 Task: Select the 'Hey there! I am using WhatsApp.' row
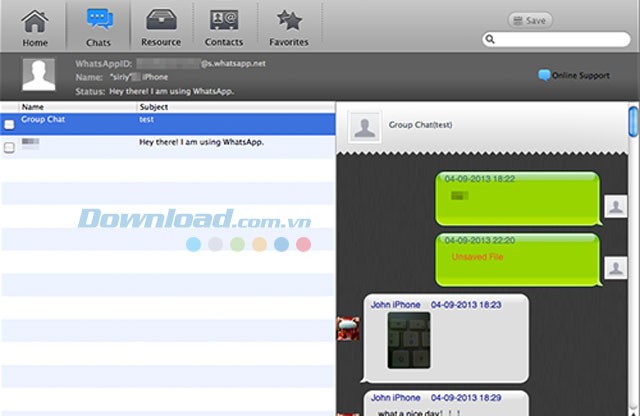(168, 147)
